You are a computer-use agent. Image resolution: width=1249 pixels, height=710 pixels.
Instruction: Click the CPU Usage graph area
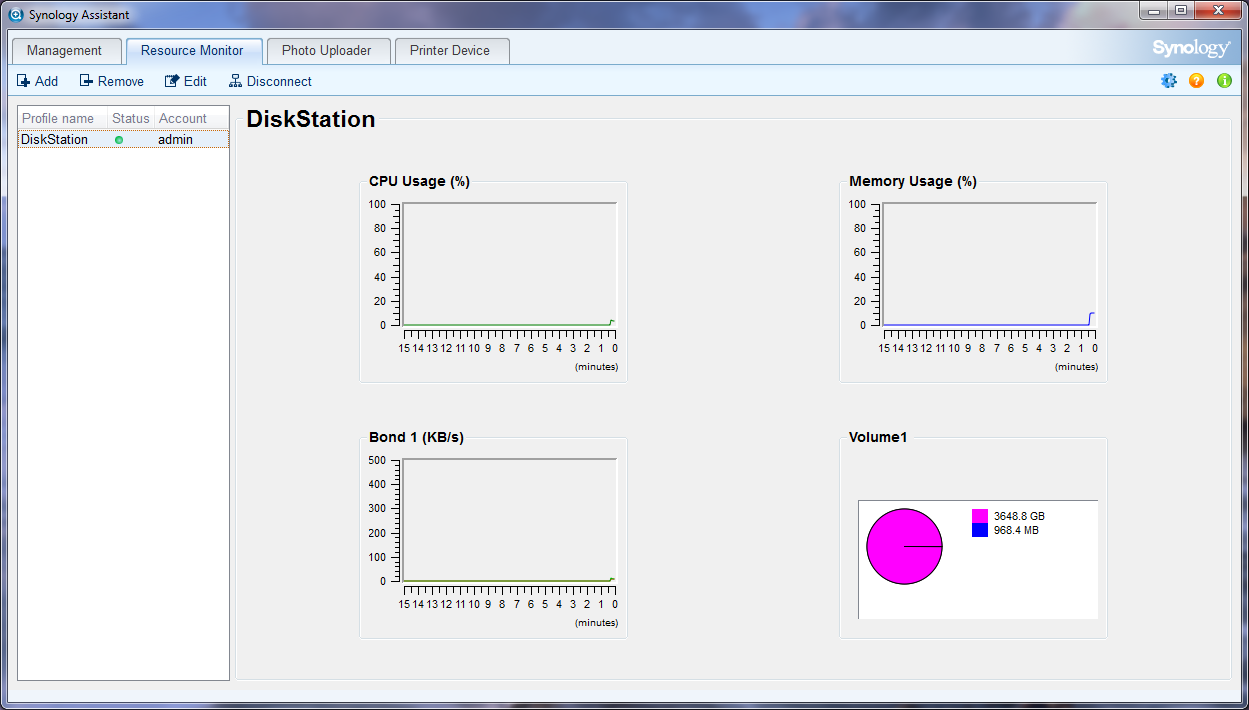[x=509, y=264]
